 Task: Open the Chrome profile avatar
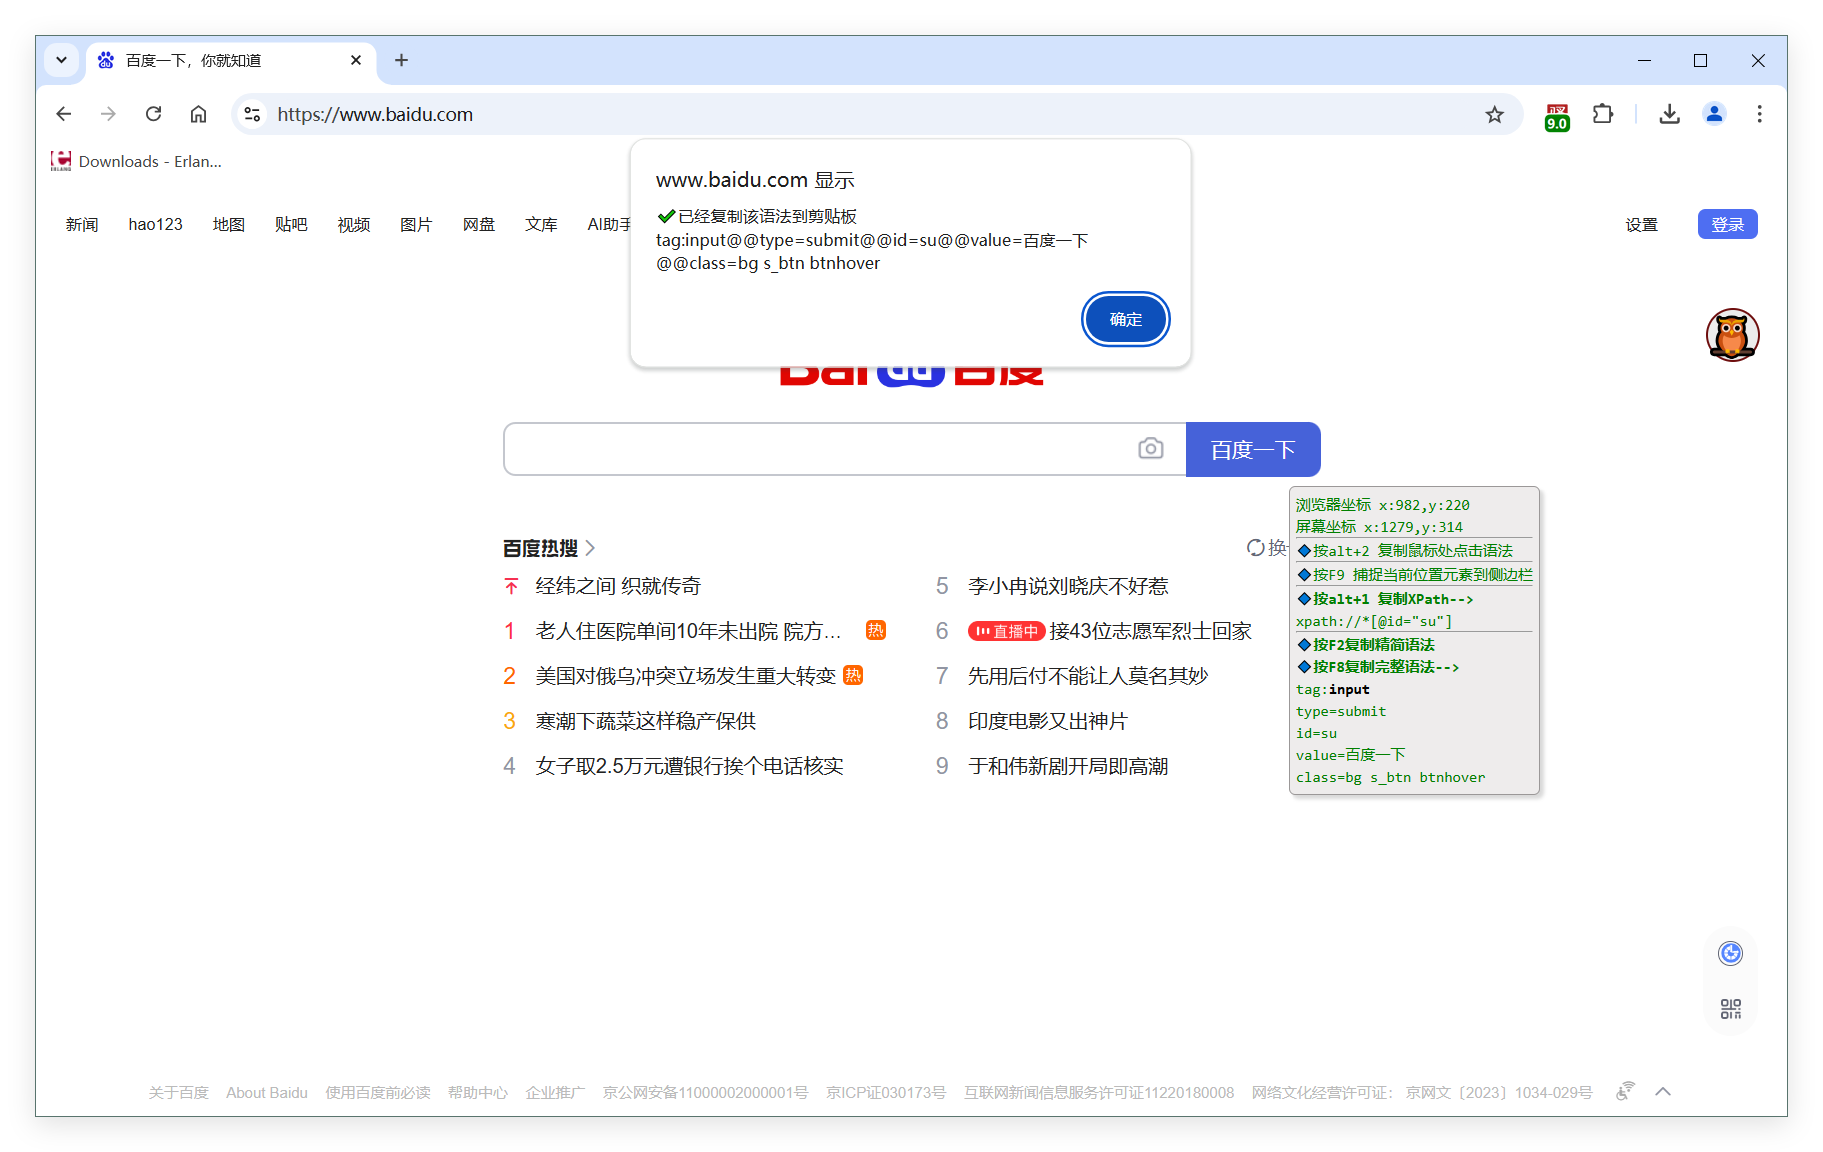[x=1714, y=114]
